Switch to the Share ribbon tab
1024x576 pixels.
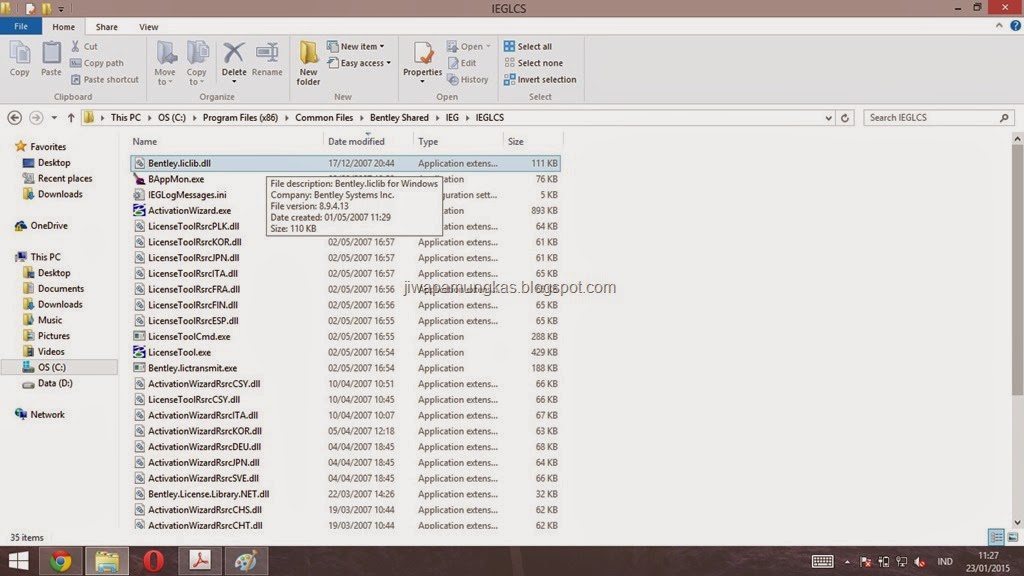click(x=106, y=27)
